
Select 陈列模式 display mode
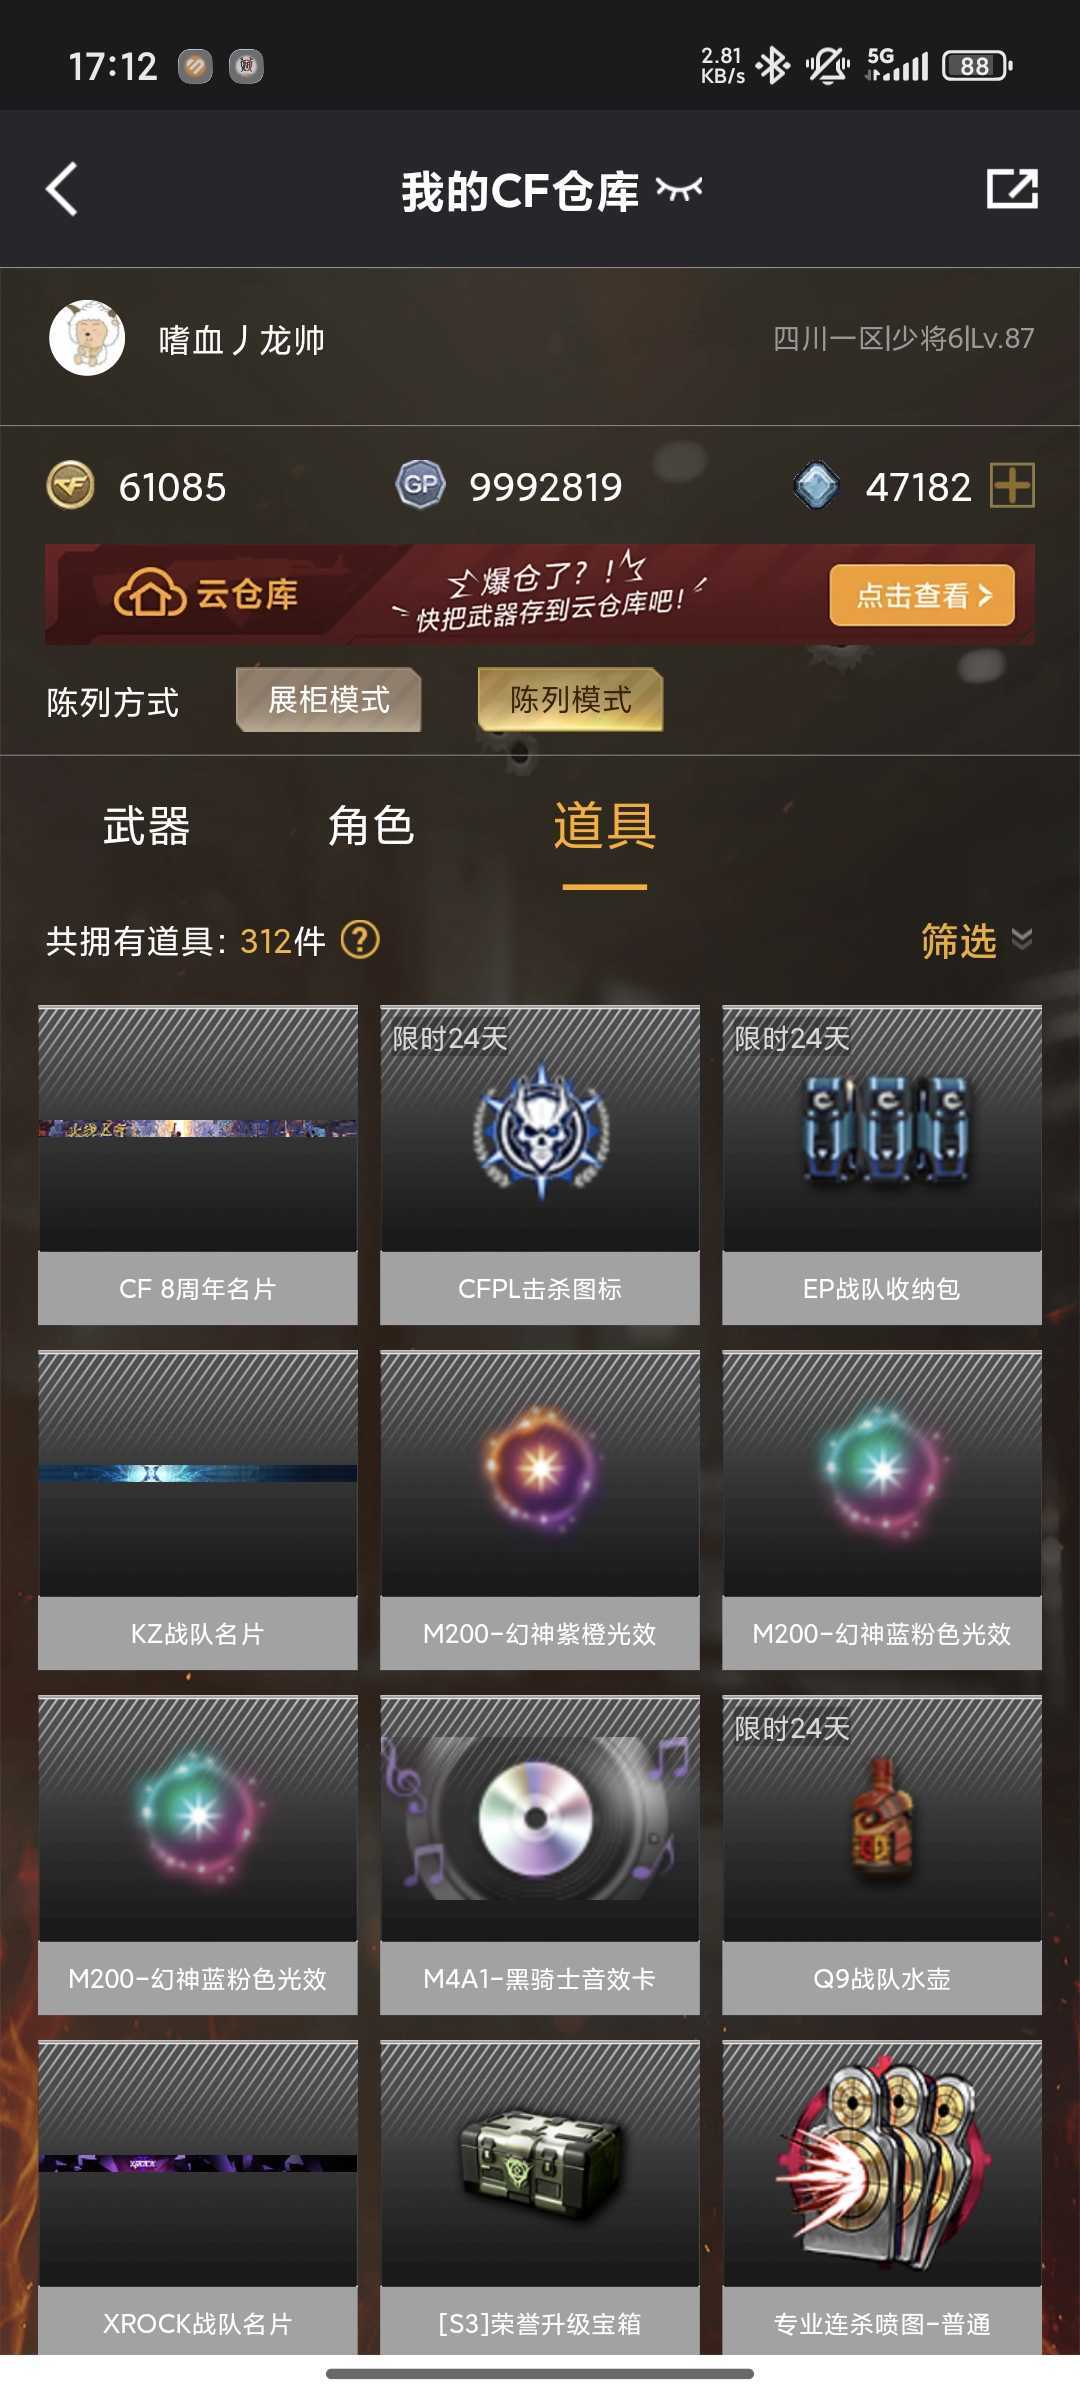point(570,700)
